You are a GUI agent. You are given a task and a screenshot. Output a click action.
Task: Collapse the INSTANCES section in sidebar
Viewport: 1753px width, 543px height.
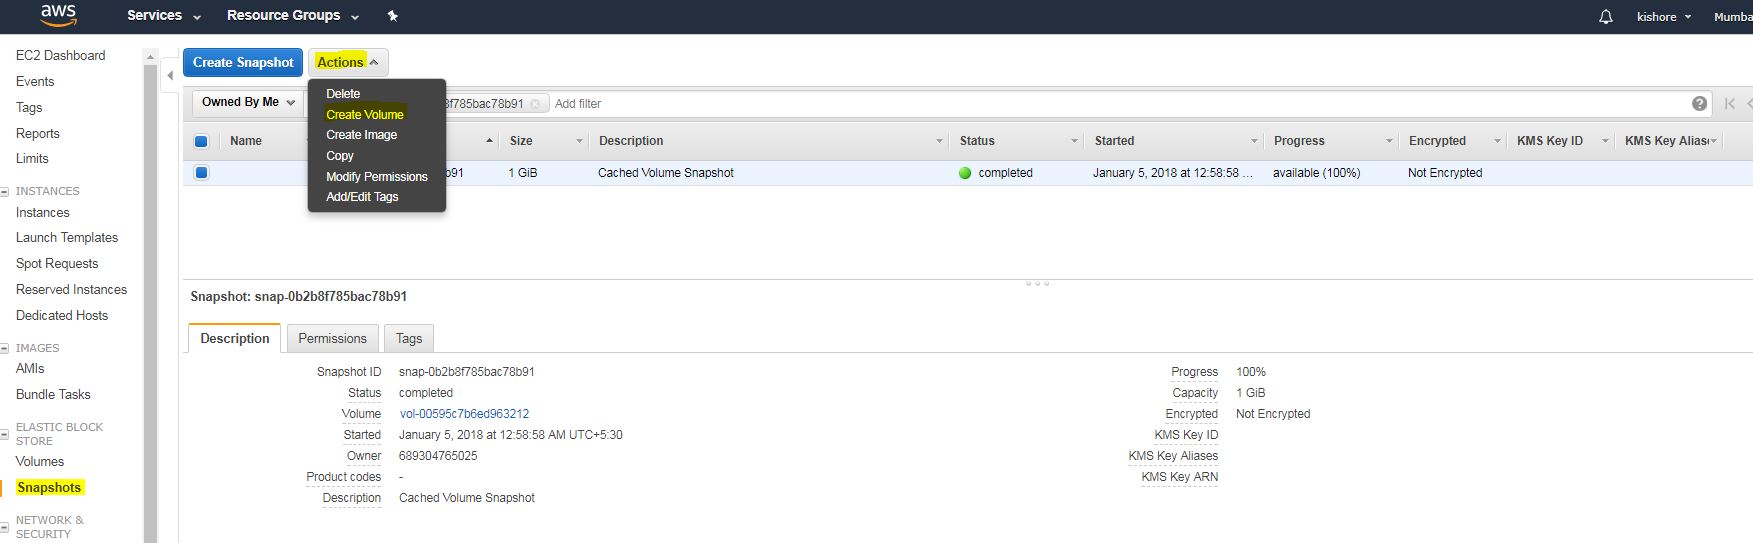click(5, 191)
